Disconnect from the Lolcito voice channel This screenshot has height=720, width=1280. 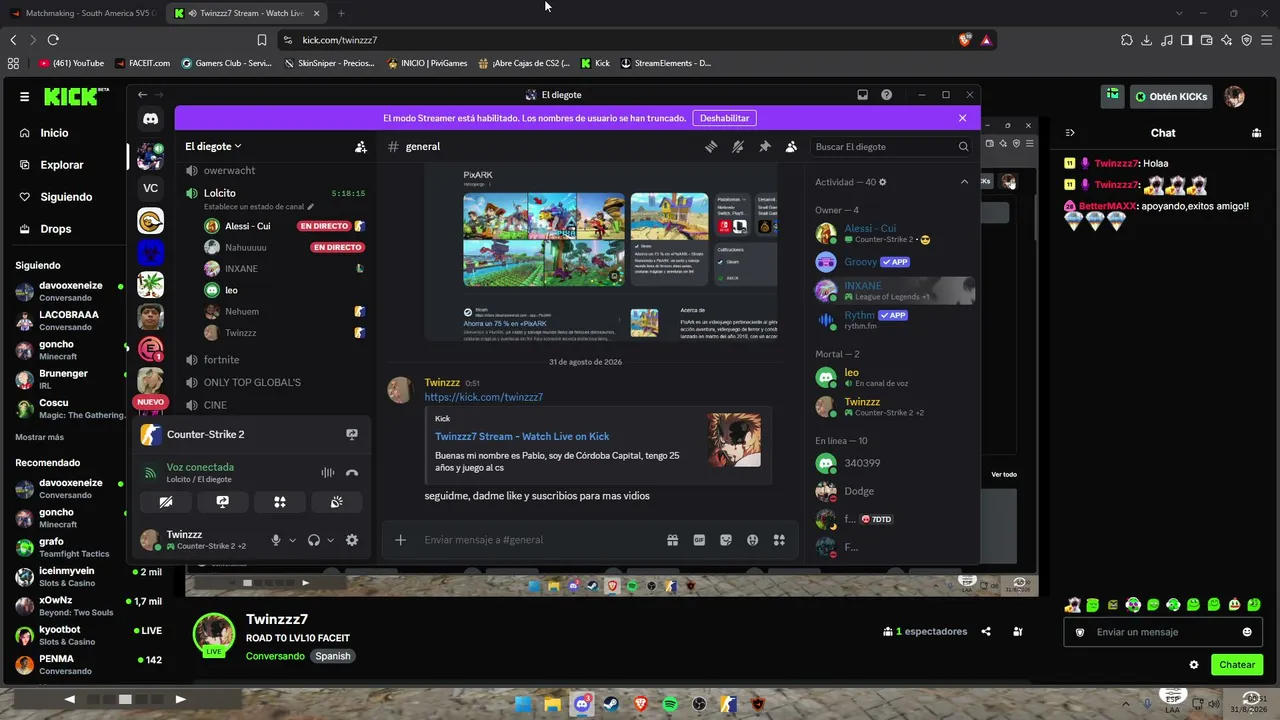click(x=352, y=473)
